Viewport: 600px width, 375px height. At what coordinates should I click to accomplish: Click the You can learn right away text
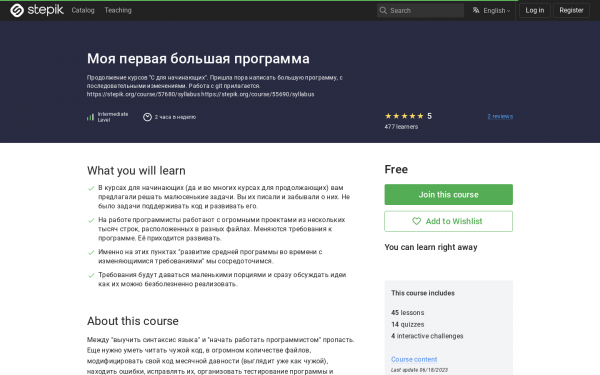click(431, 247)
